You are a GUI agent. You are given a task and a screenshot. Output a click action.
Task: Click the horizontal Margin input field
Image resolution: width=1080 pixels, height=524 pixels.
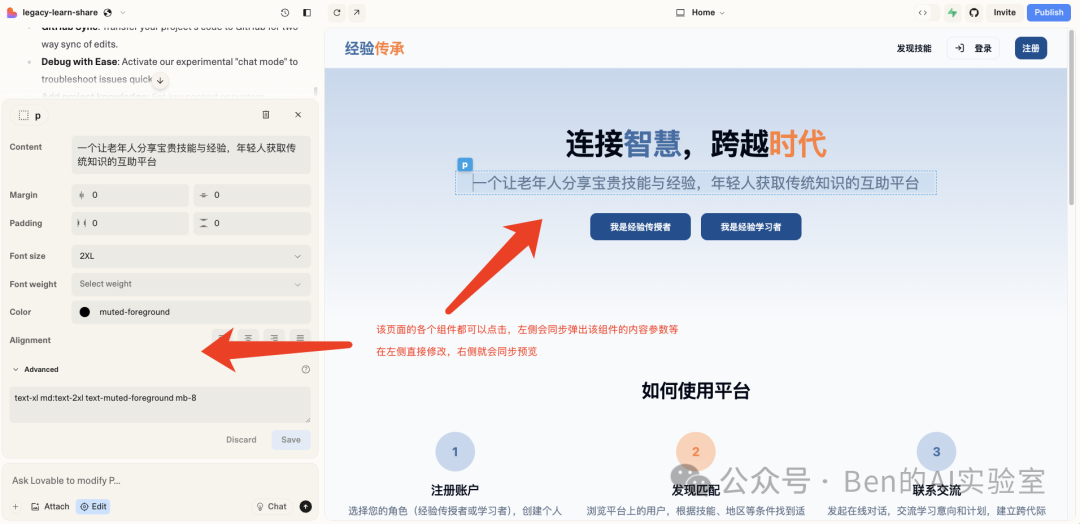click(130, 195)
